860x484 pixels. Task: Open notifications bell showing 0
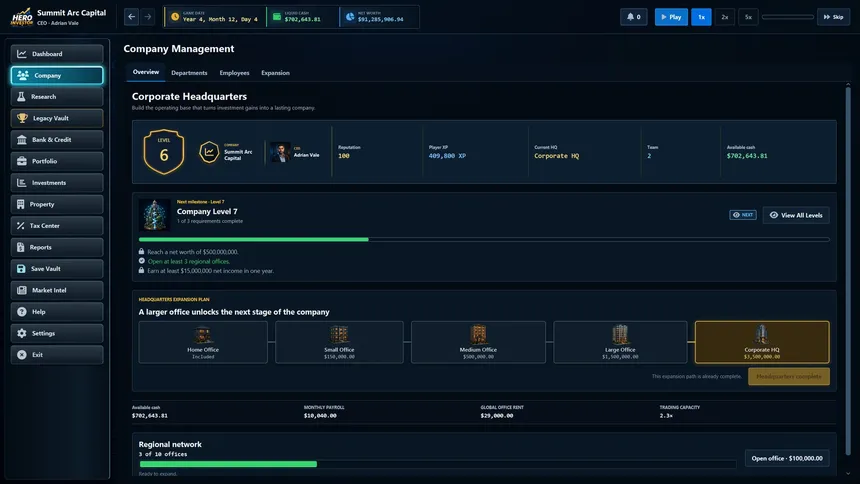click(x=633, y=17)
